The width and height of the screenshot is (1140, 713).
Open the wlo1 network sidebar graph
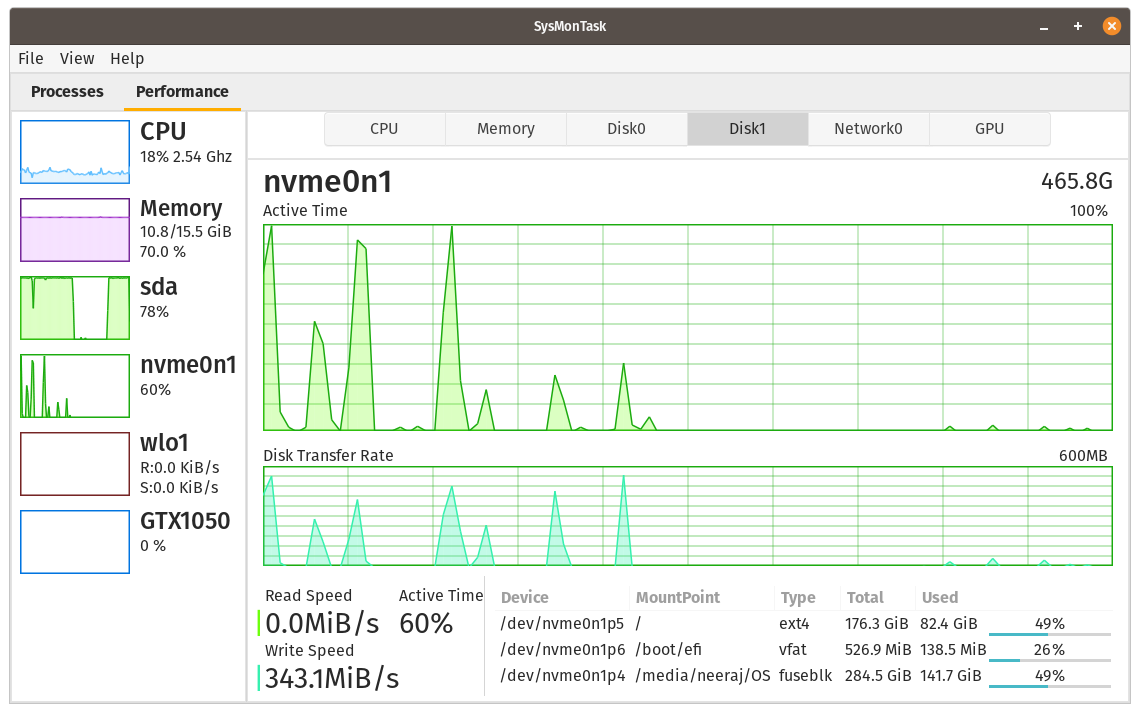(75, 463)
